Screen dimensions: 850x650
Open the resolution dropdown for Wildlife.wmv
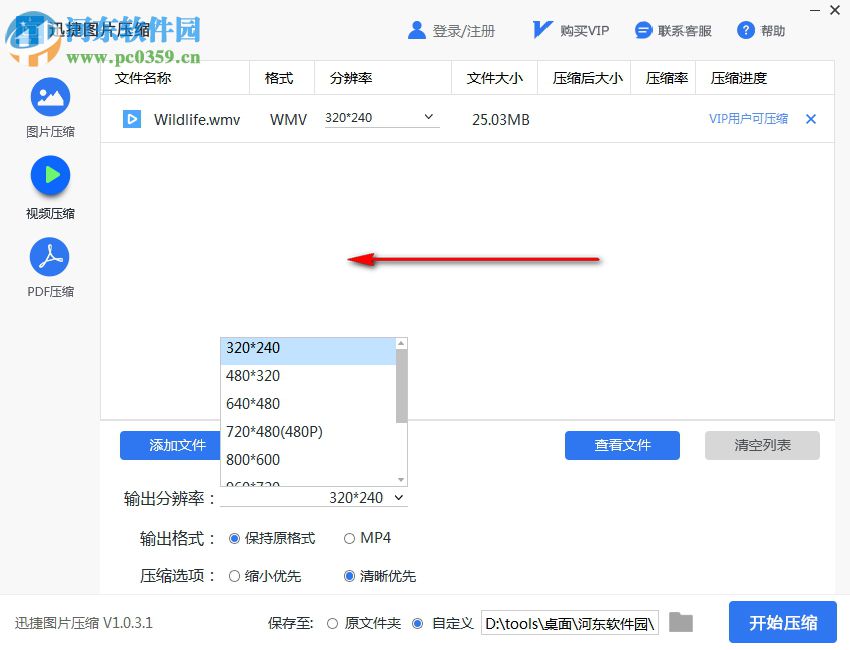coord(429,117)
